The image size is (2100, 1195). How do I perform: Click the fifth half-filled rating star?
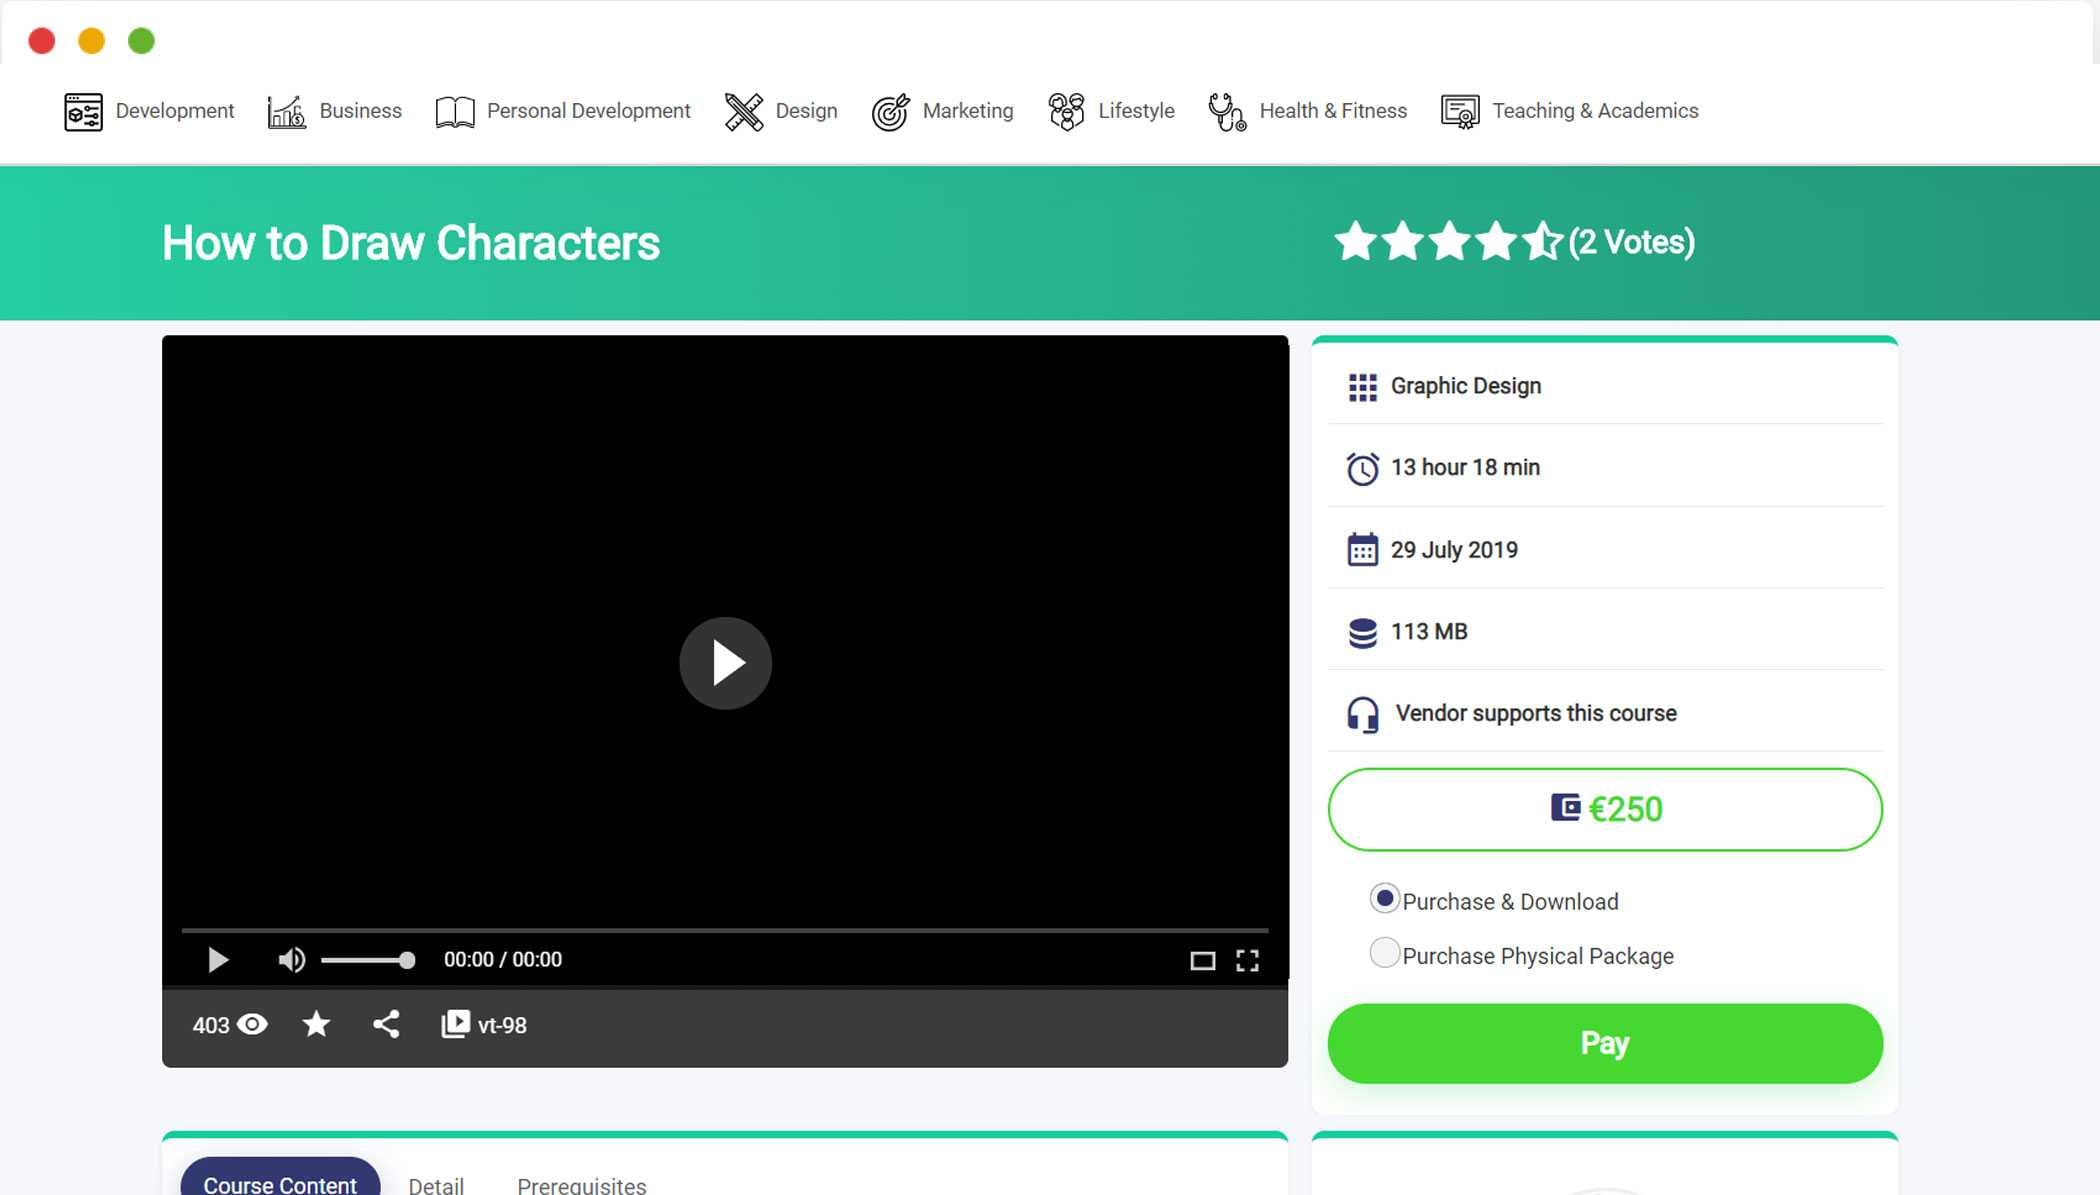coord(1542,241)
